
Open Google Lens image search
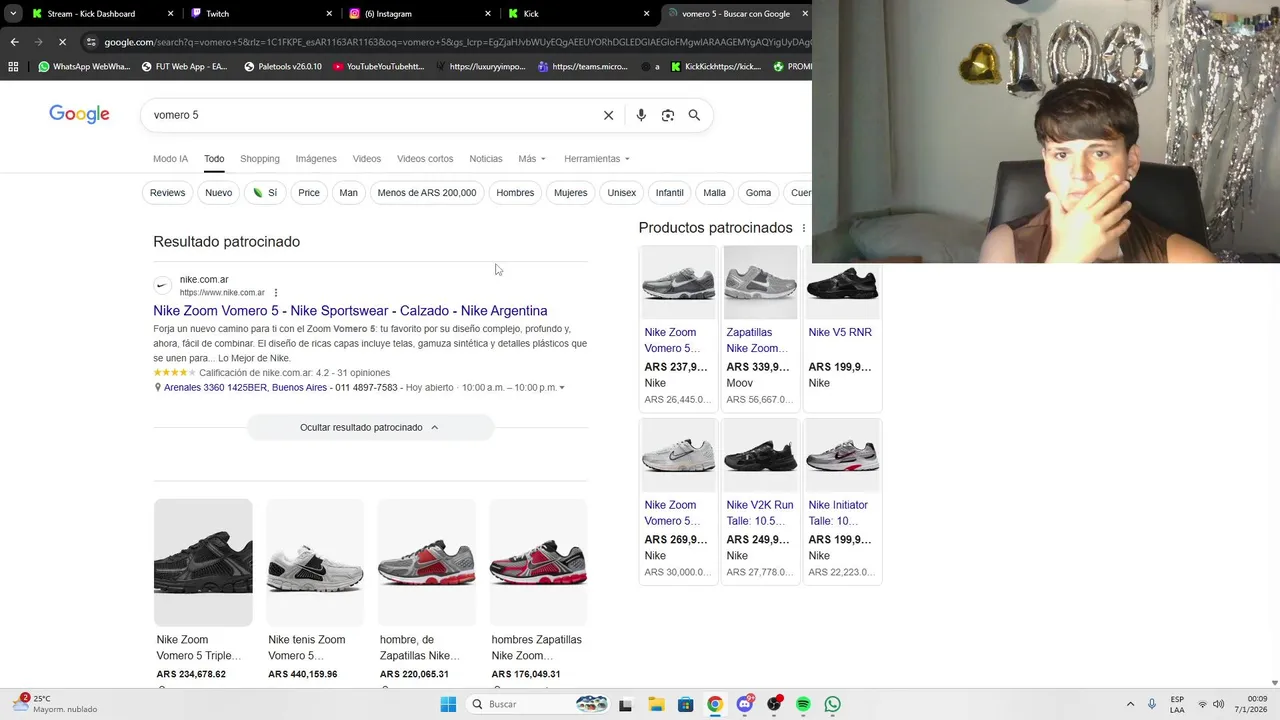[x=668, y=115]
